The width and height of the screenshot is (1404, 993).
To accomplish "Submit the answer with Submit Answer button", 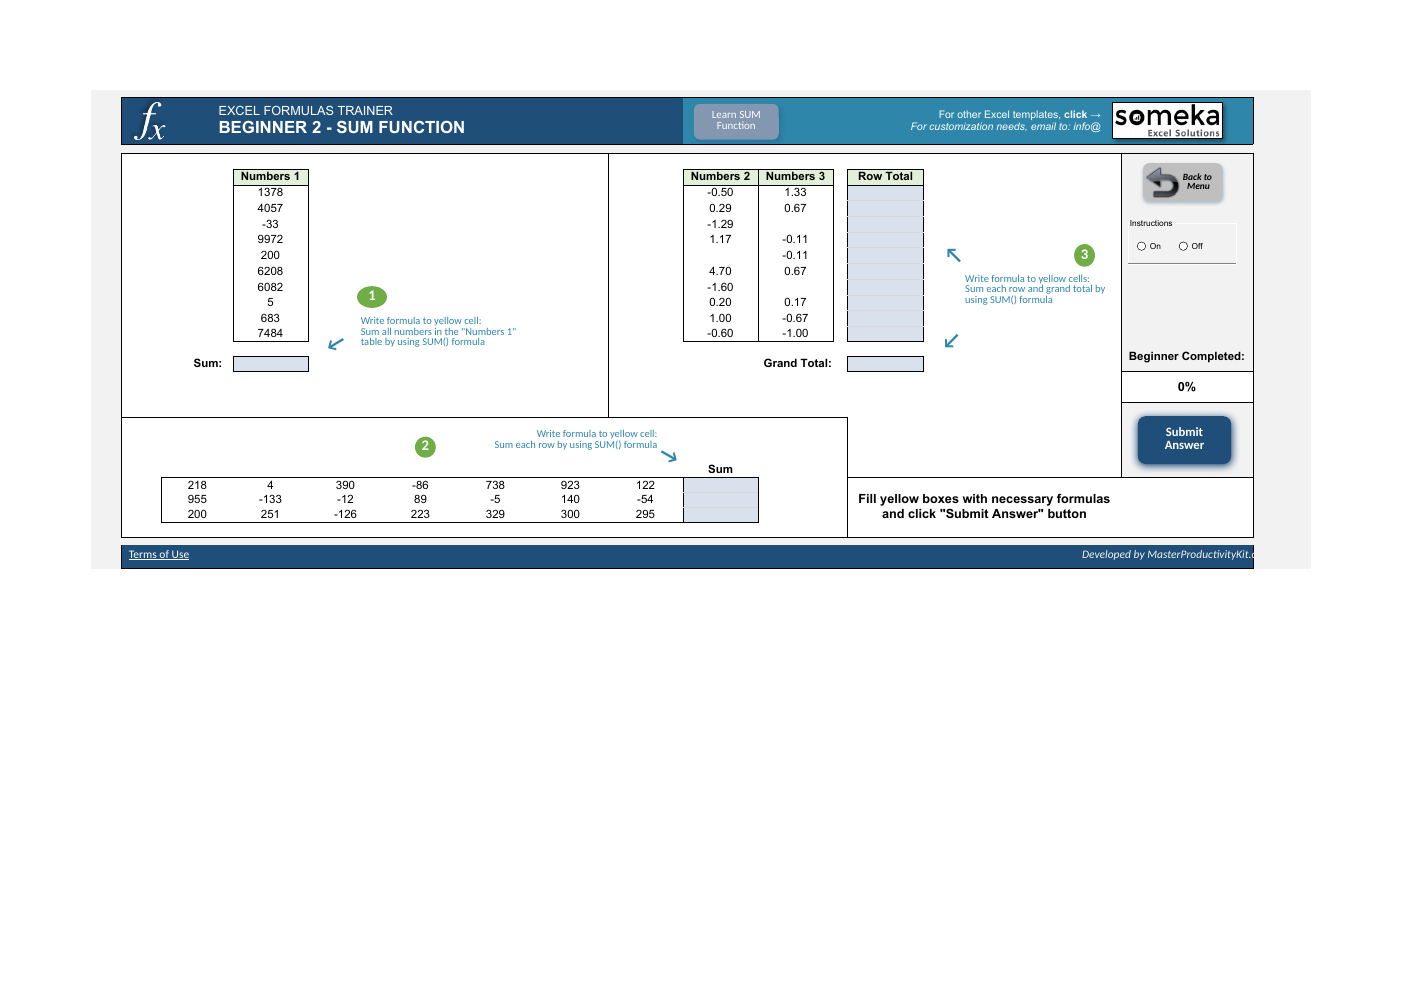I will click(1184, 440).
